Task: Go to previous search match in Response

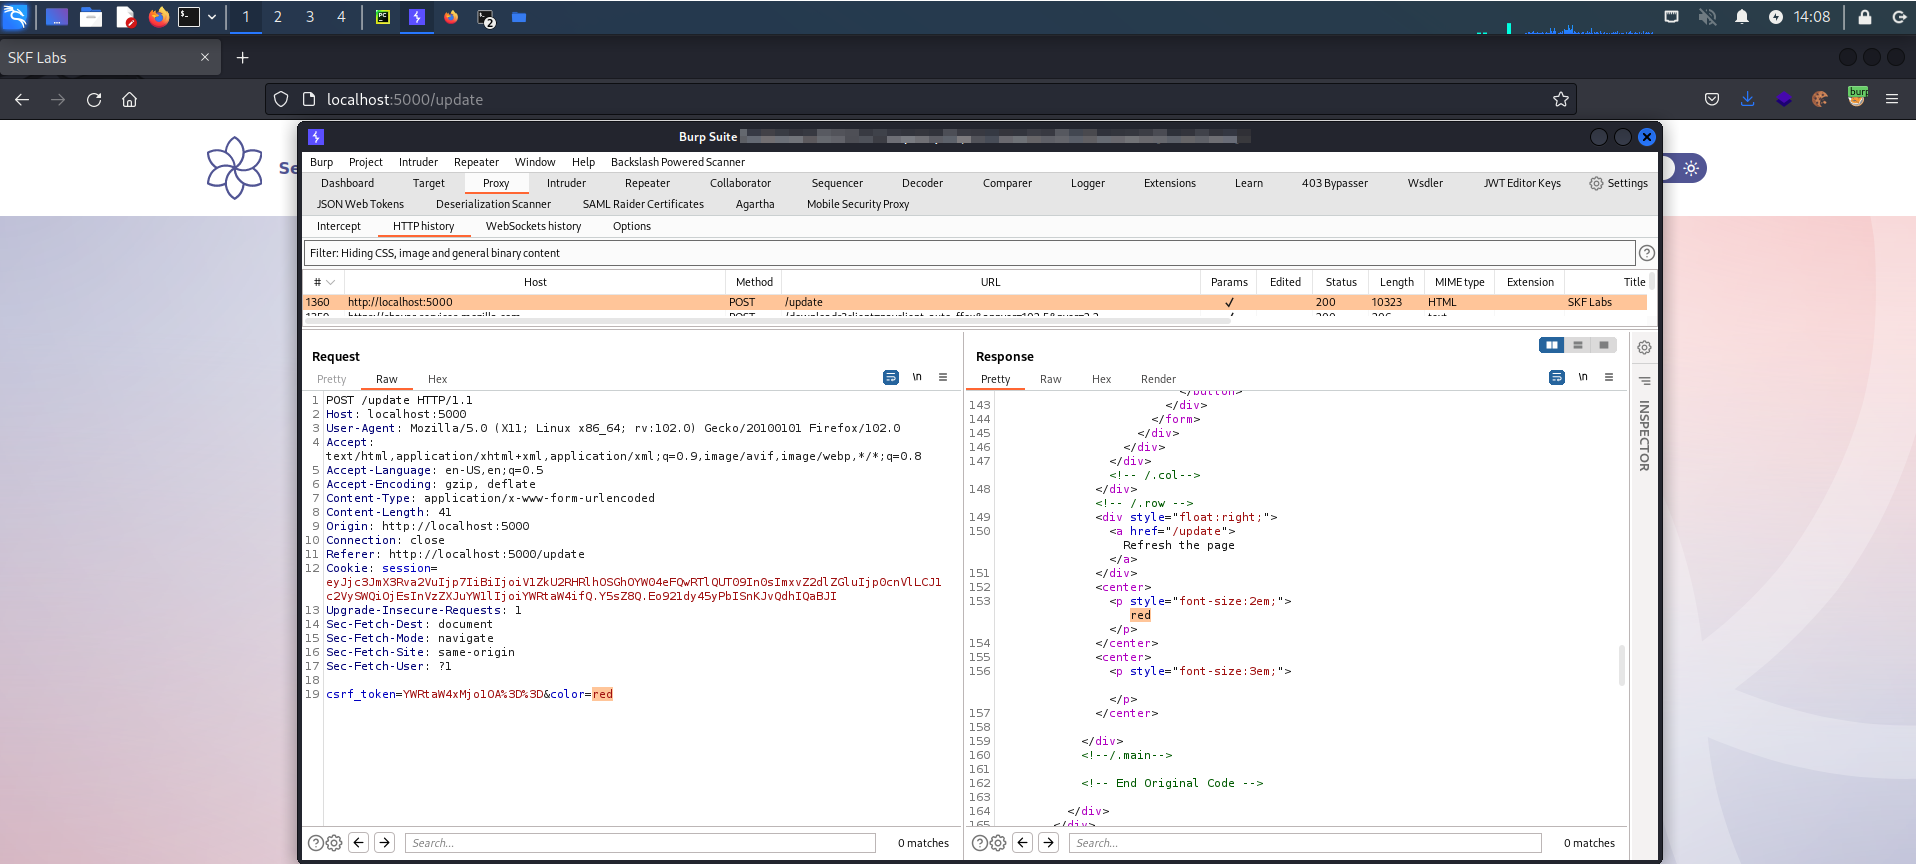Action: click(x=1022, y=843)
